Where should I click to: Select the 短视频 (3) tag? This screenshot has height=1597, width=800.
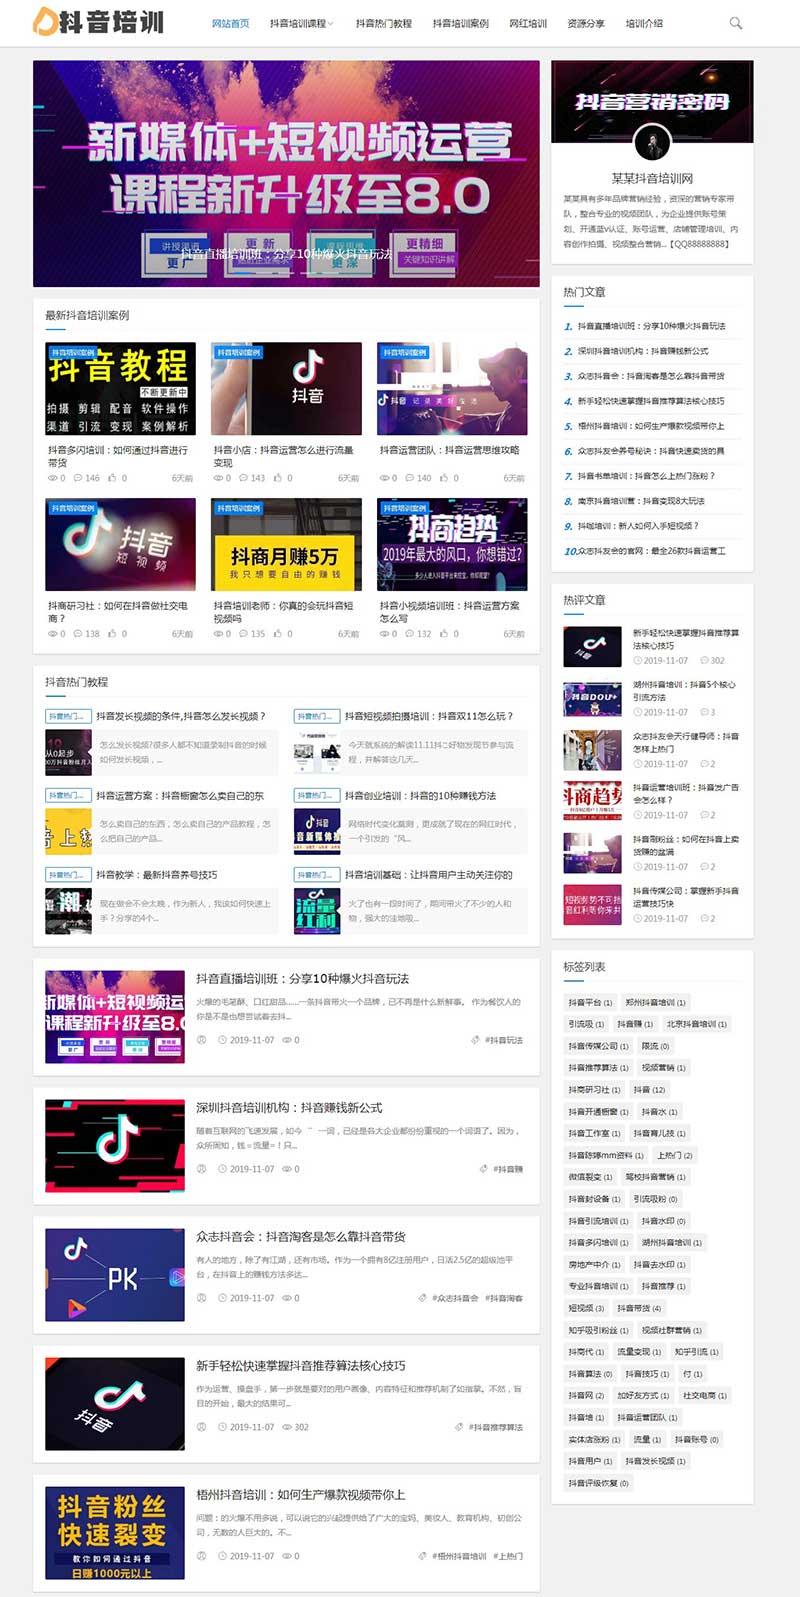coord(586,1308)
